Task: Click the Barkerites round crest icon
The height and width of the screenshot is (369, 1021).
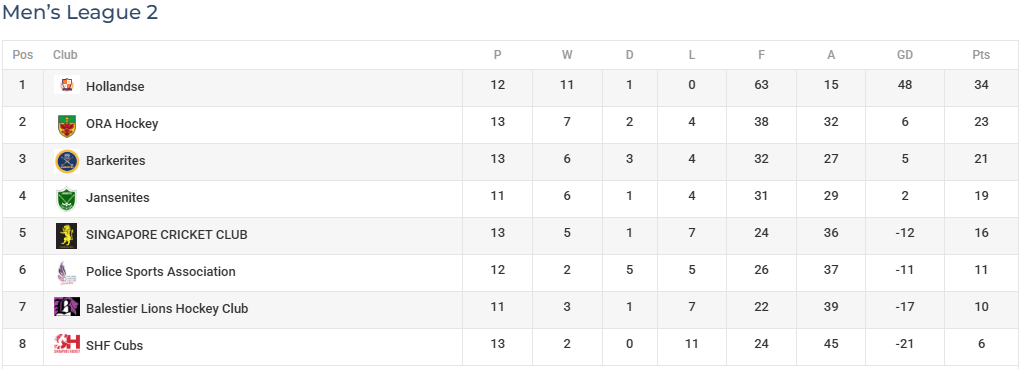Action: (x=66, y=161)
